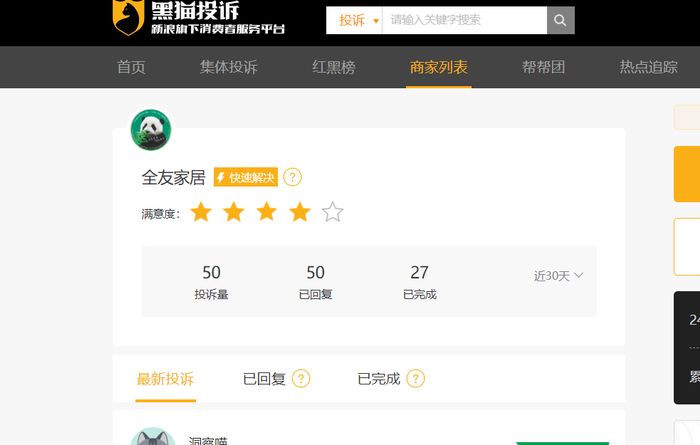Click the cat avatar of the complaint poster

pos(153,437)
